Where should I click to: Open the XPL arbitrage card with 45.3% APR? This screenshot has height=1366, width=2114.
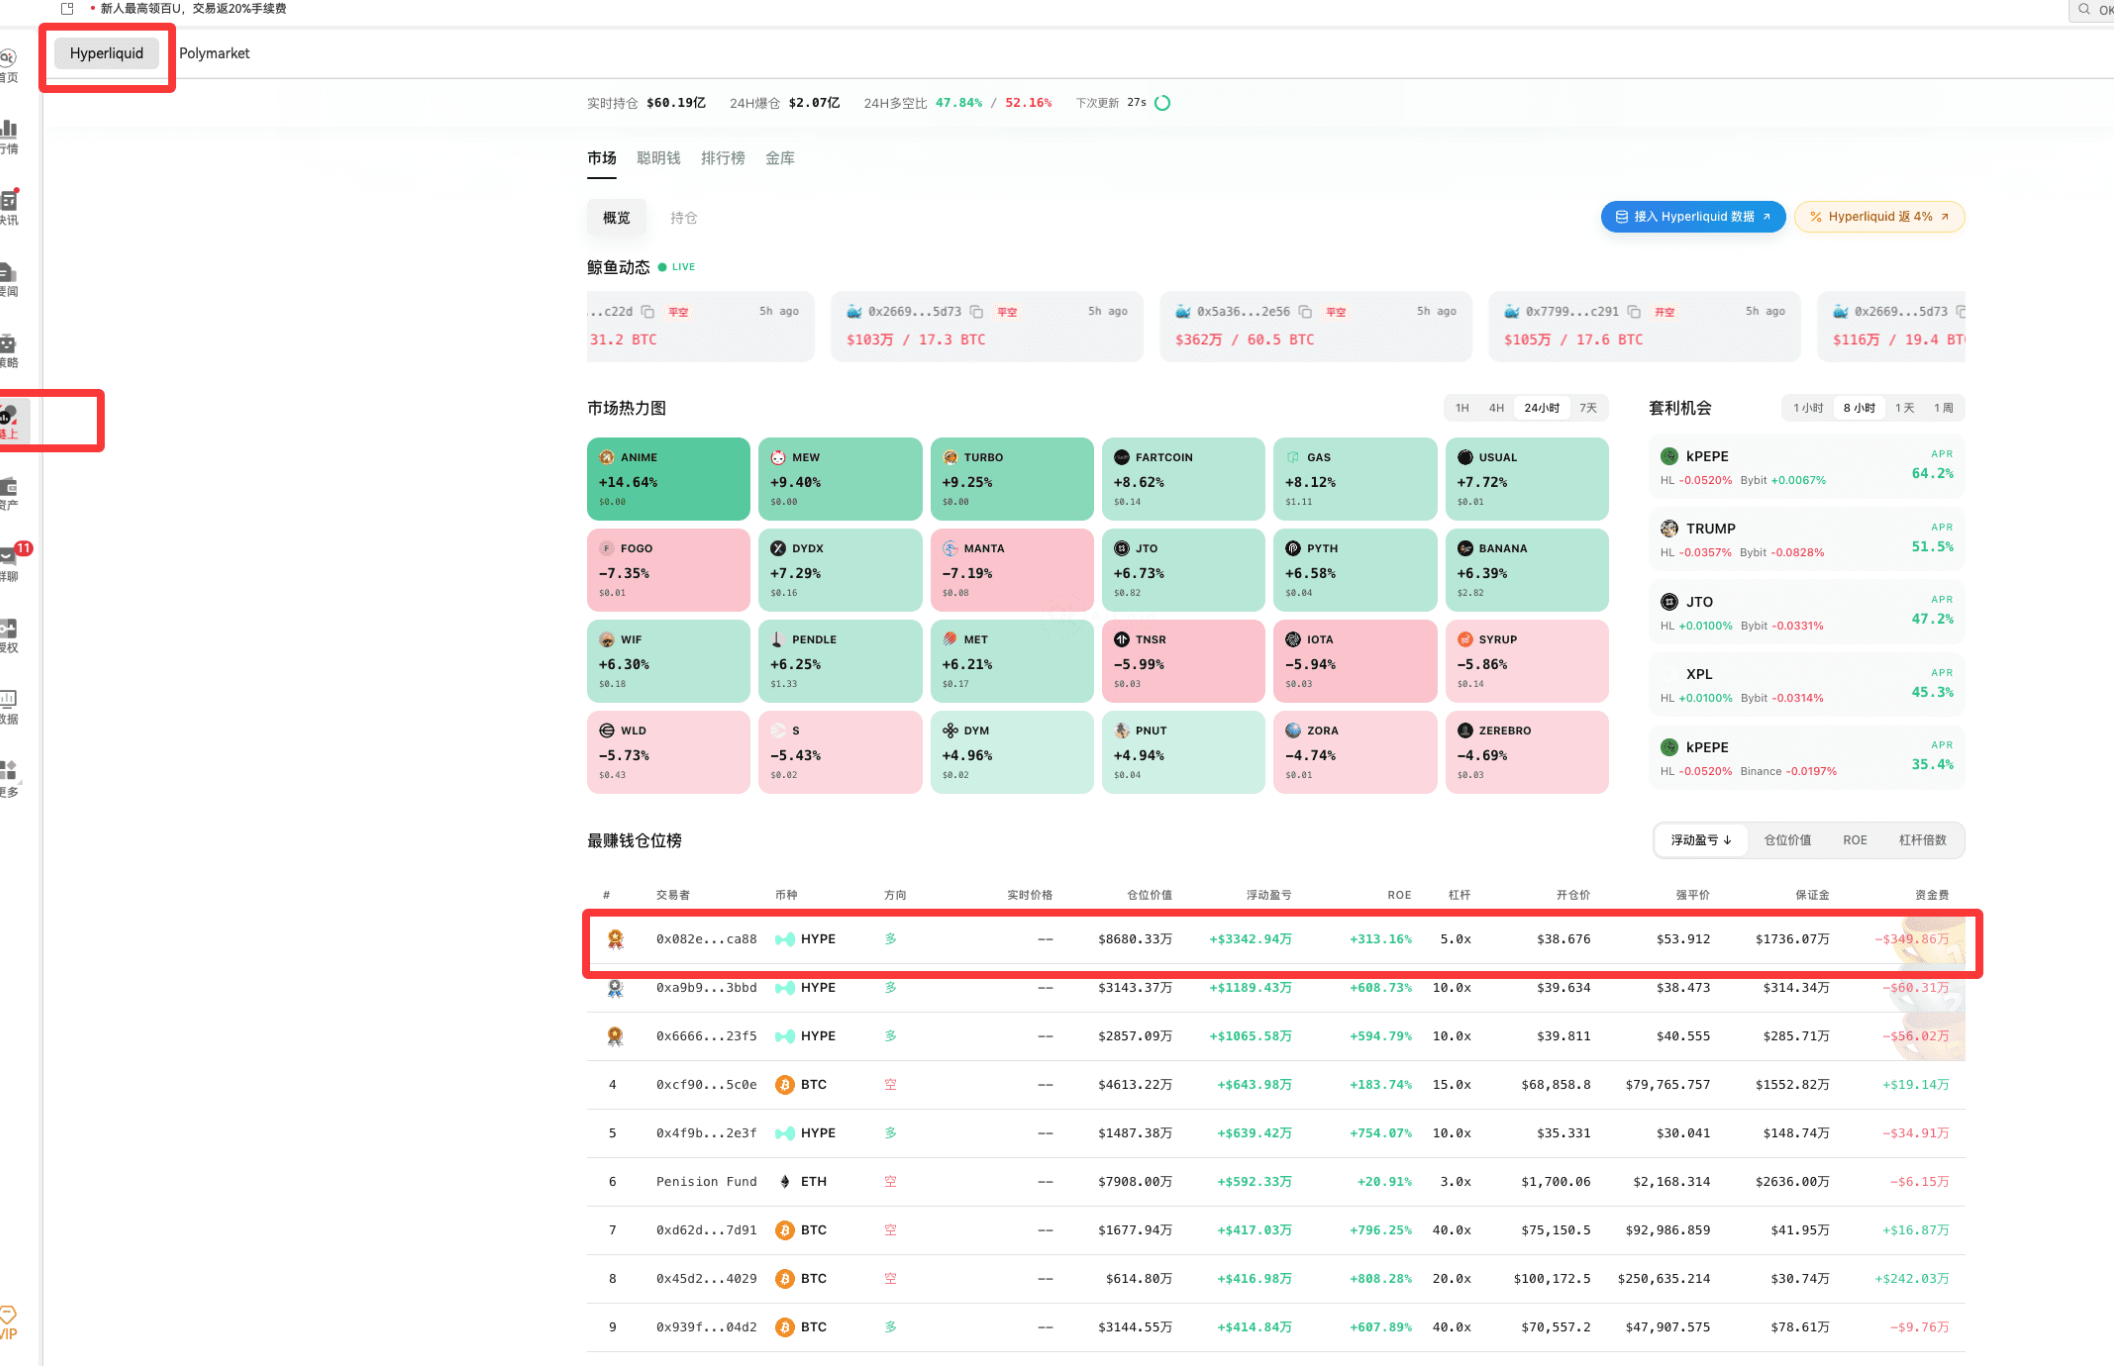(1807, 686)
